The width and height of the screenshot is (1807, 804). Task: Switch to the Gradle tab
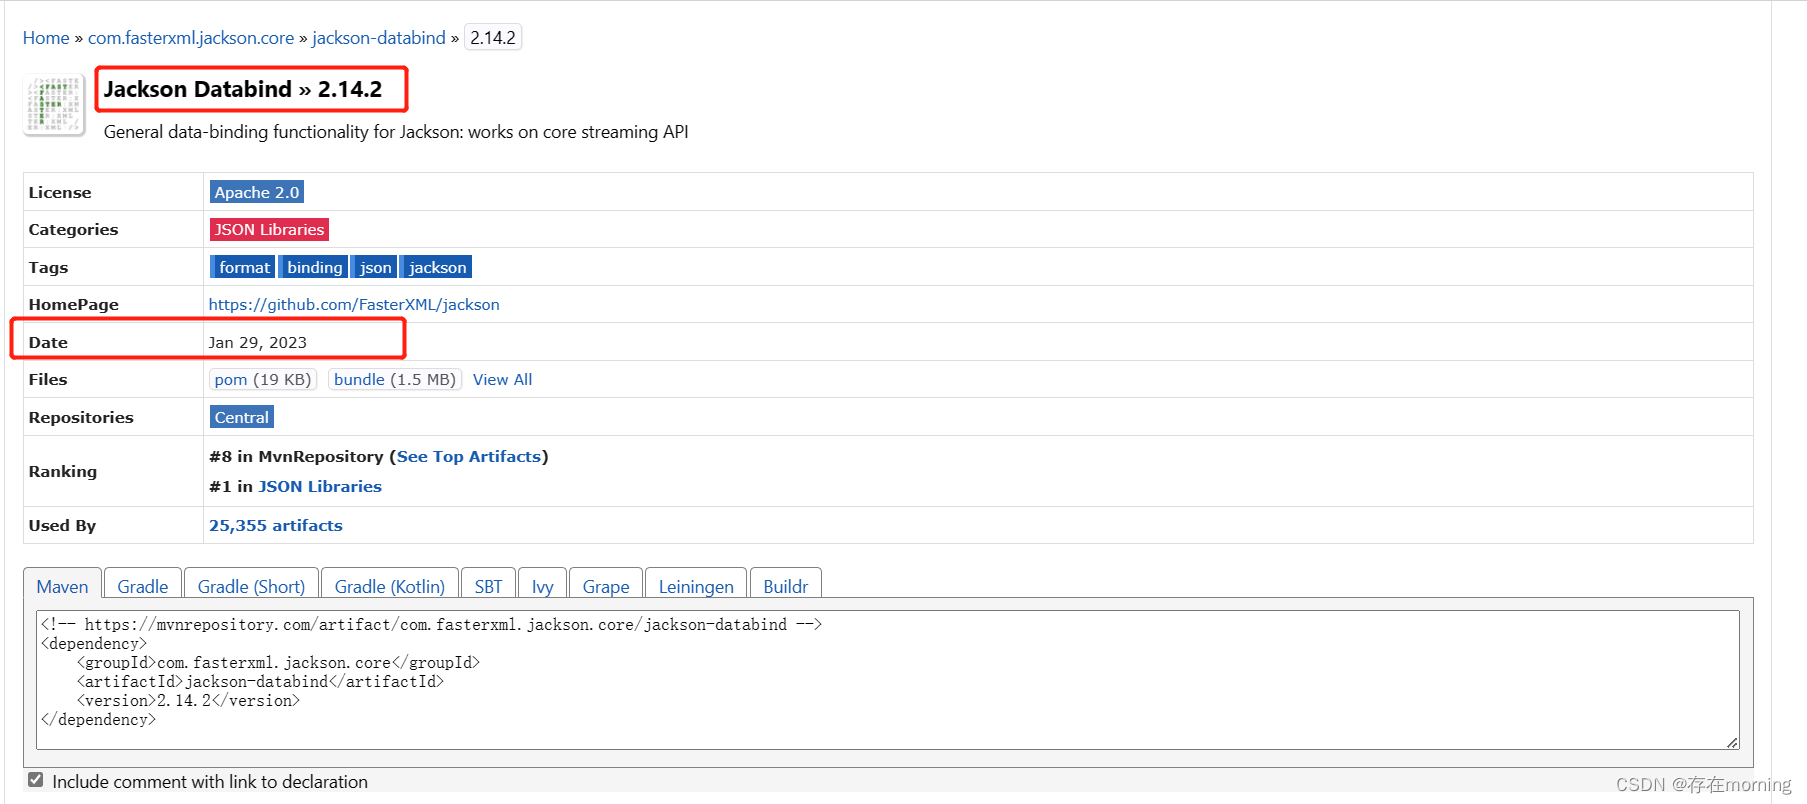click(143, 585)
